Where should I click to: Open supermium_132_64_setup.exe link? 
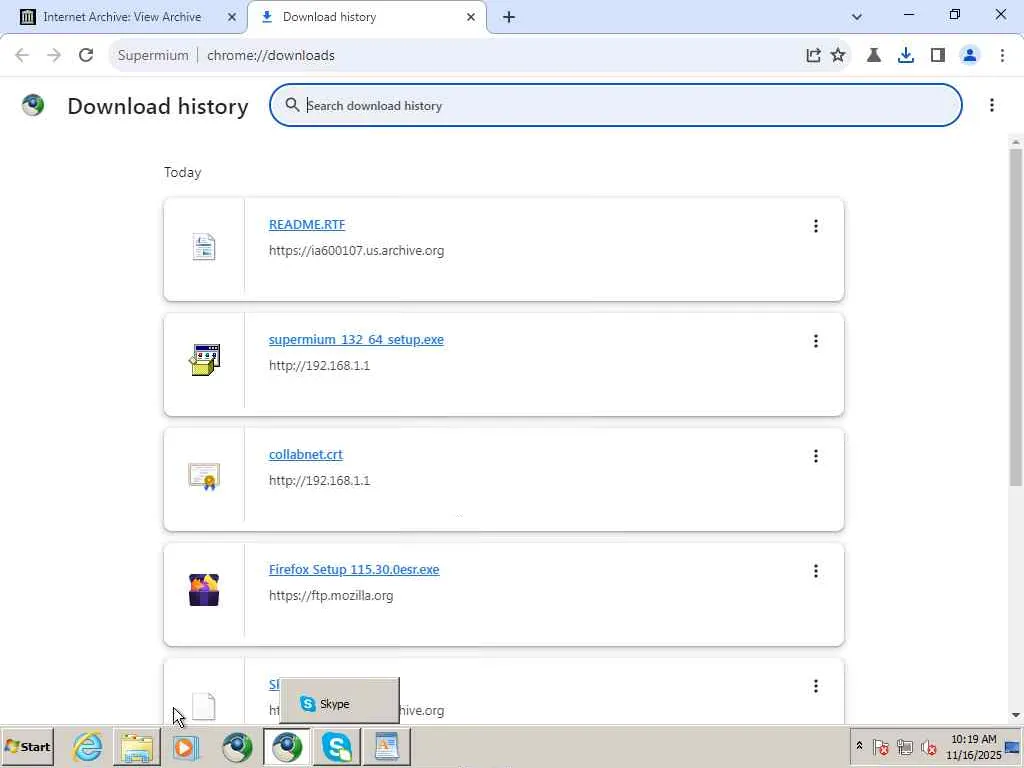[356, 339]
